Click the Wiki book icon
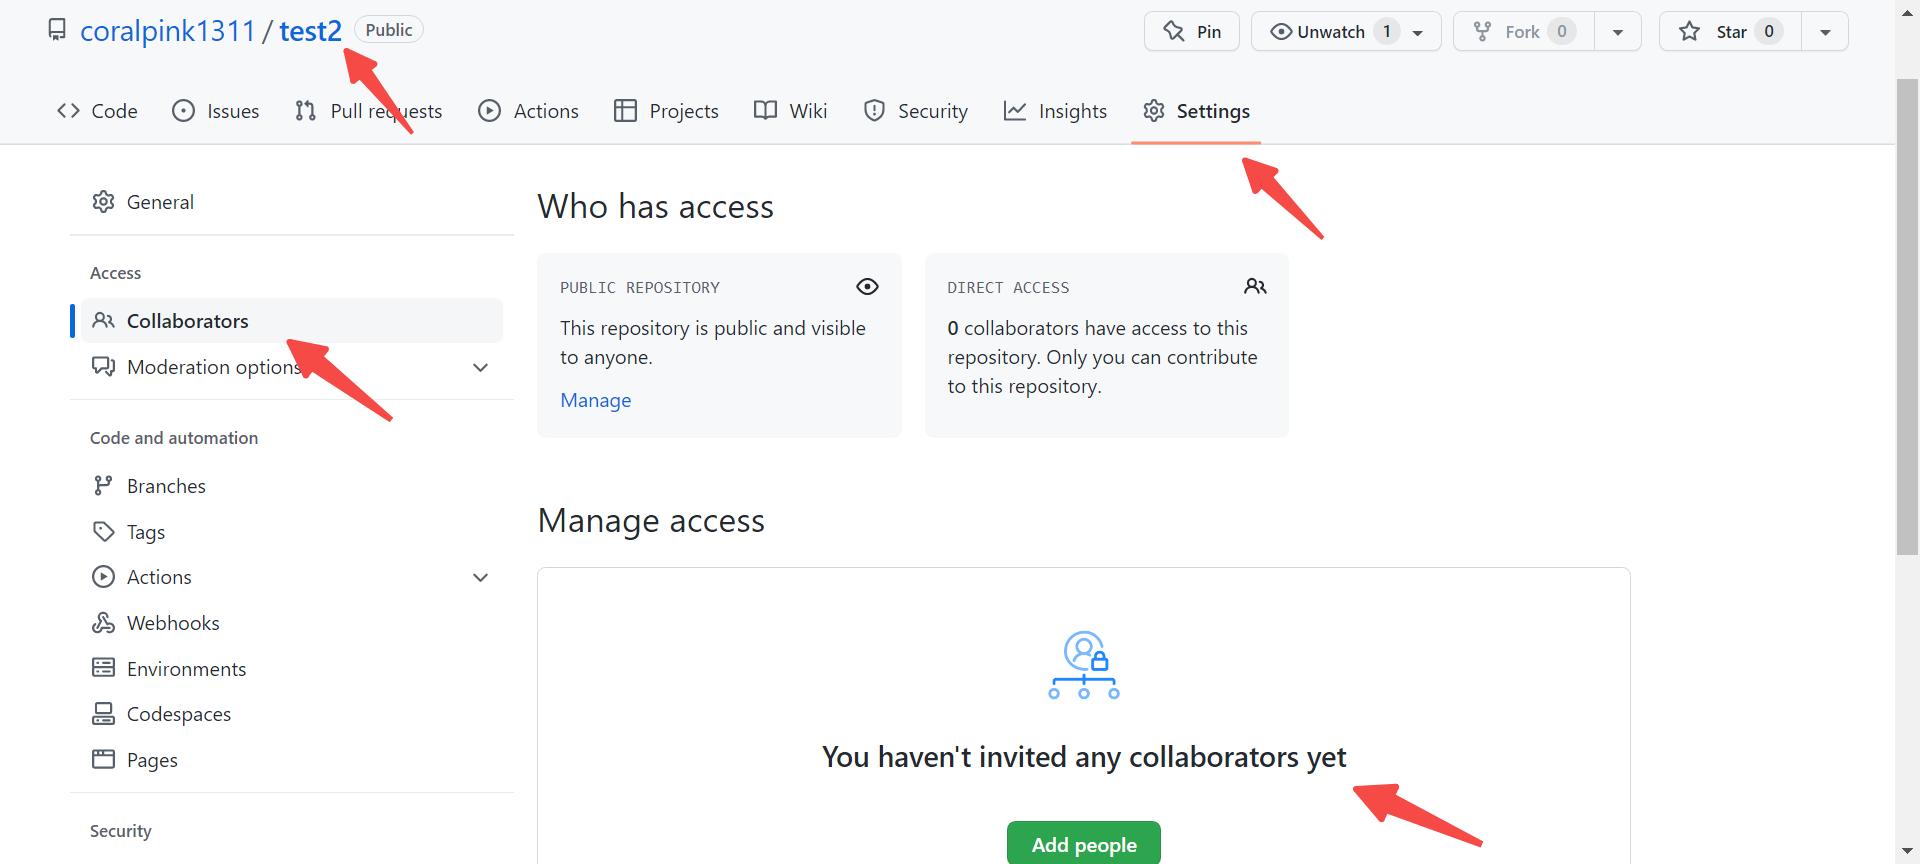 765,111
